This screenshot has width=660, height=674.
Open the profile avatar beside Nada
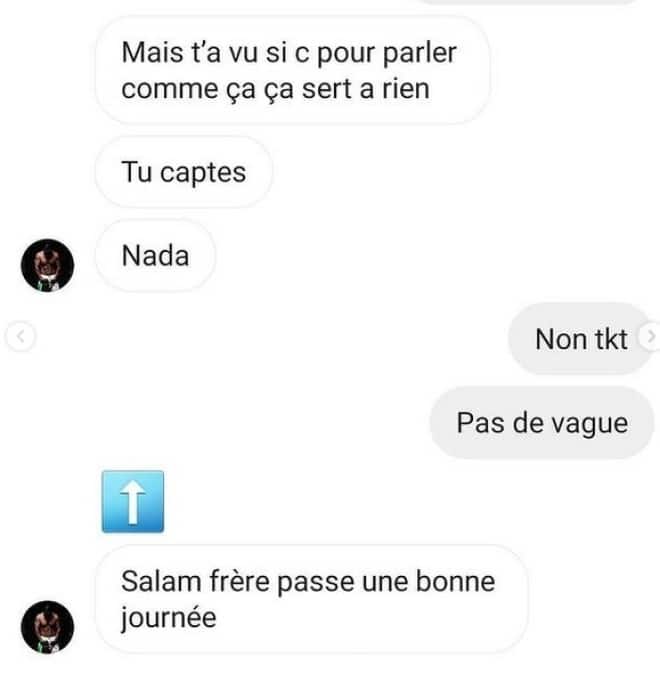(47, 265)
